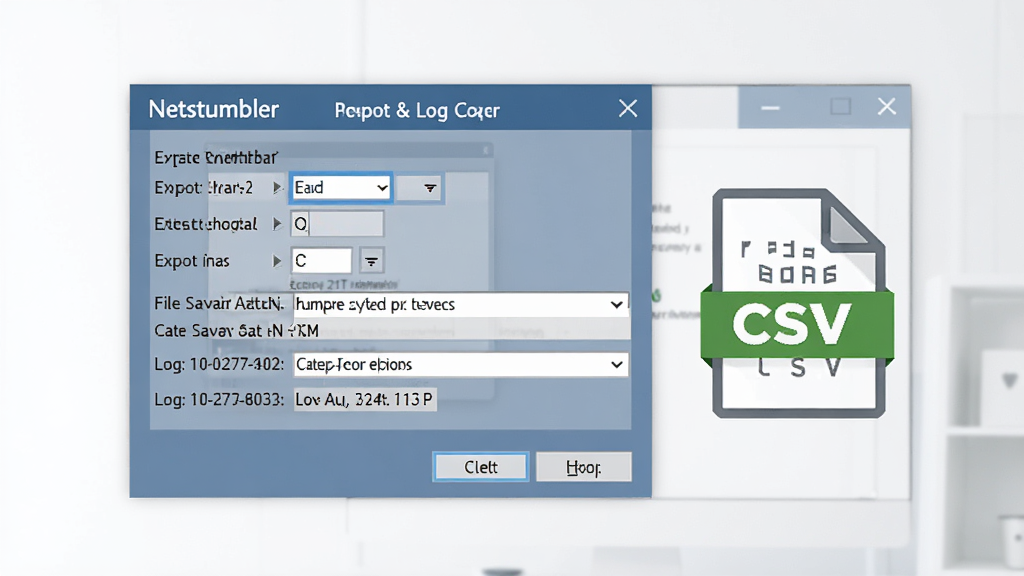
Task: Click the 'File Savair AdttN.' label
Action: (219, 304)
